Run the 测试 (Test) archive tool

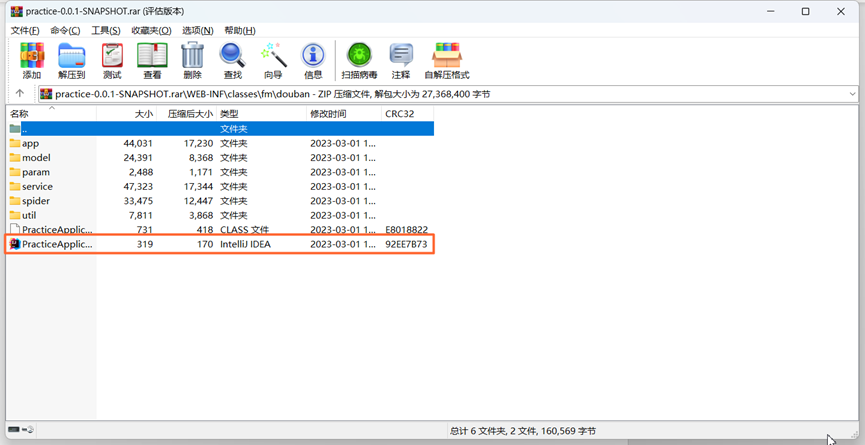(x=112, y=60)
